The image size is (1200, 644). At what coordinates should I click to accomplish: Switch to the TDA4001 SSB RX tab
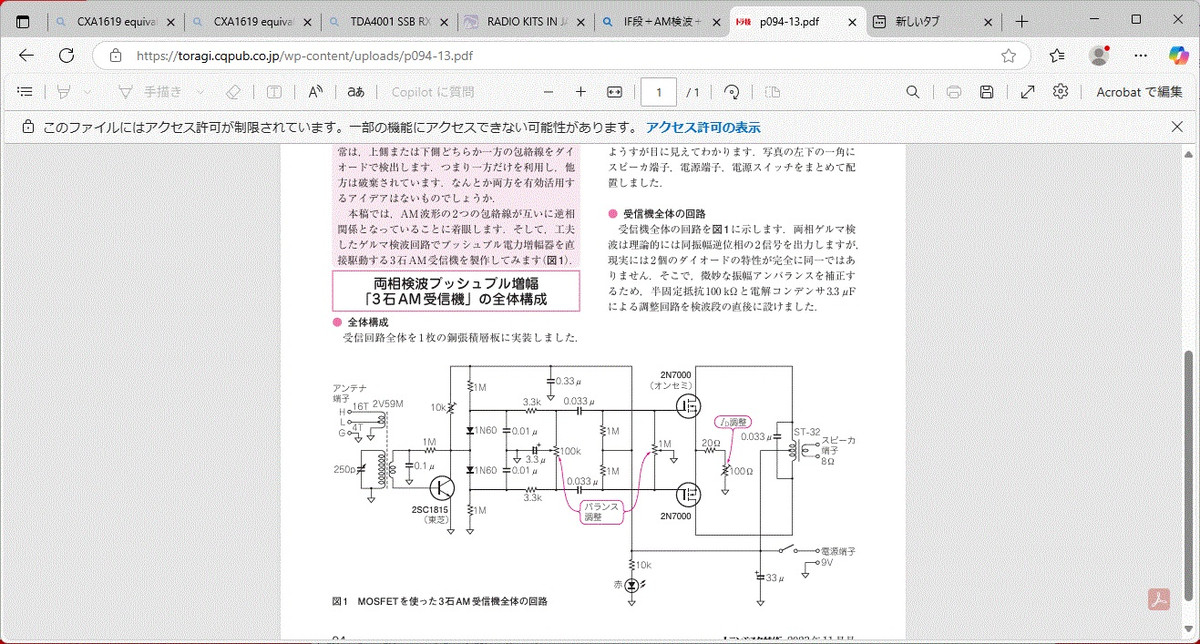click(389, 21)
